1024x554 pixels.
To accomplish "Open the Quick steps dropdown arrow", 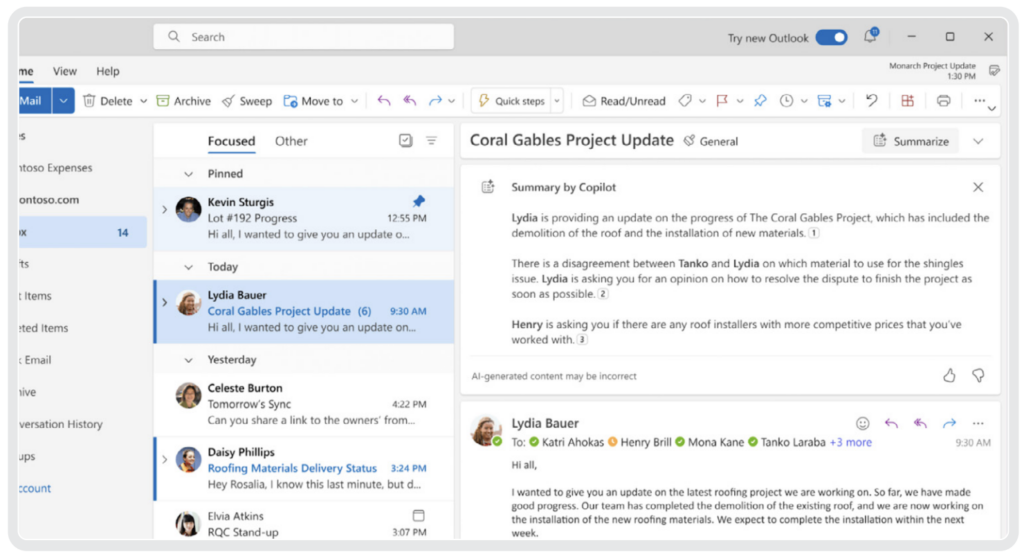I will coord(557,101).
